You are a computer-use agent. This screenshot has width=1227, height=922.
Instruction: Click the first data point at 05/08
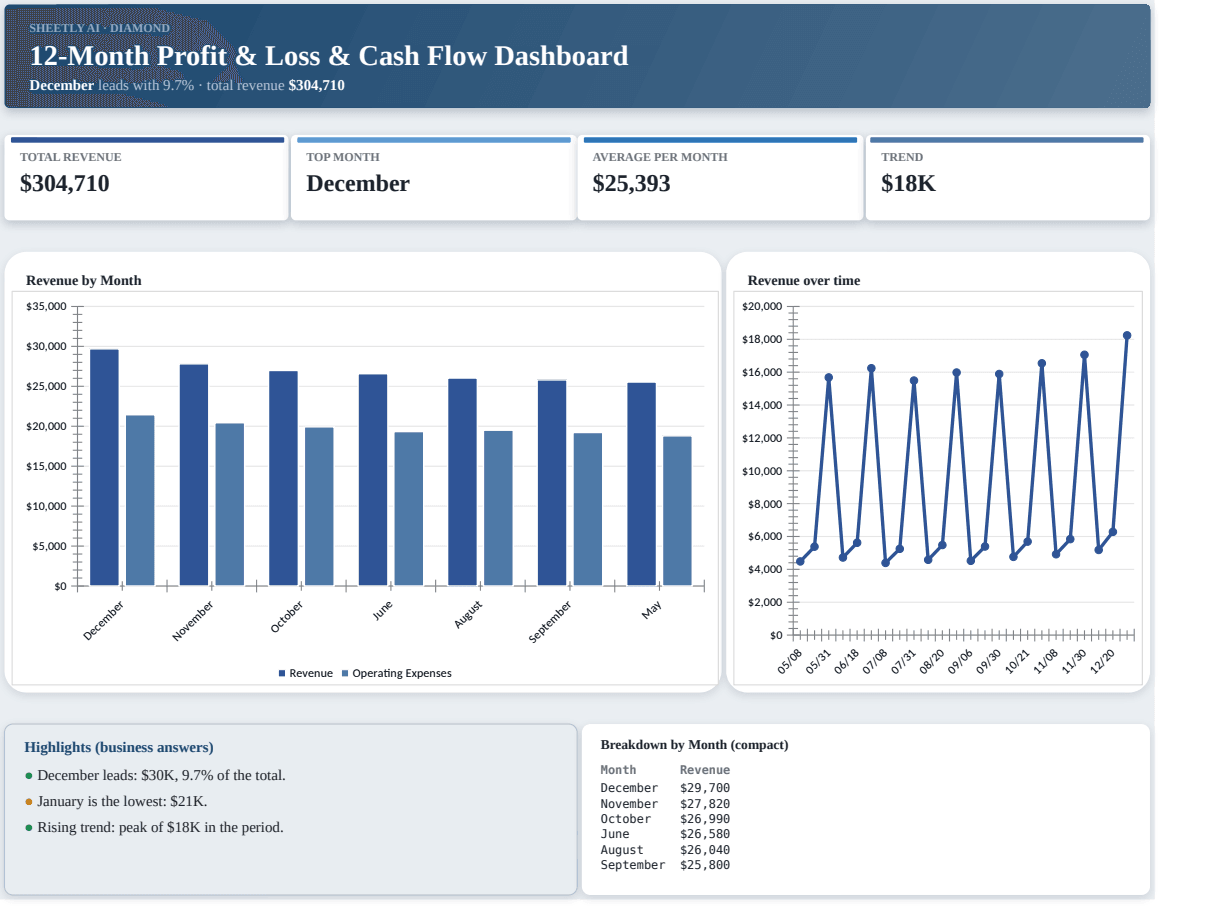pos(800,561)
